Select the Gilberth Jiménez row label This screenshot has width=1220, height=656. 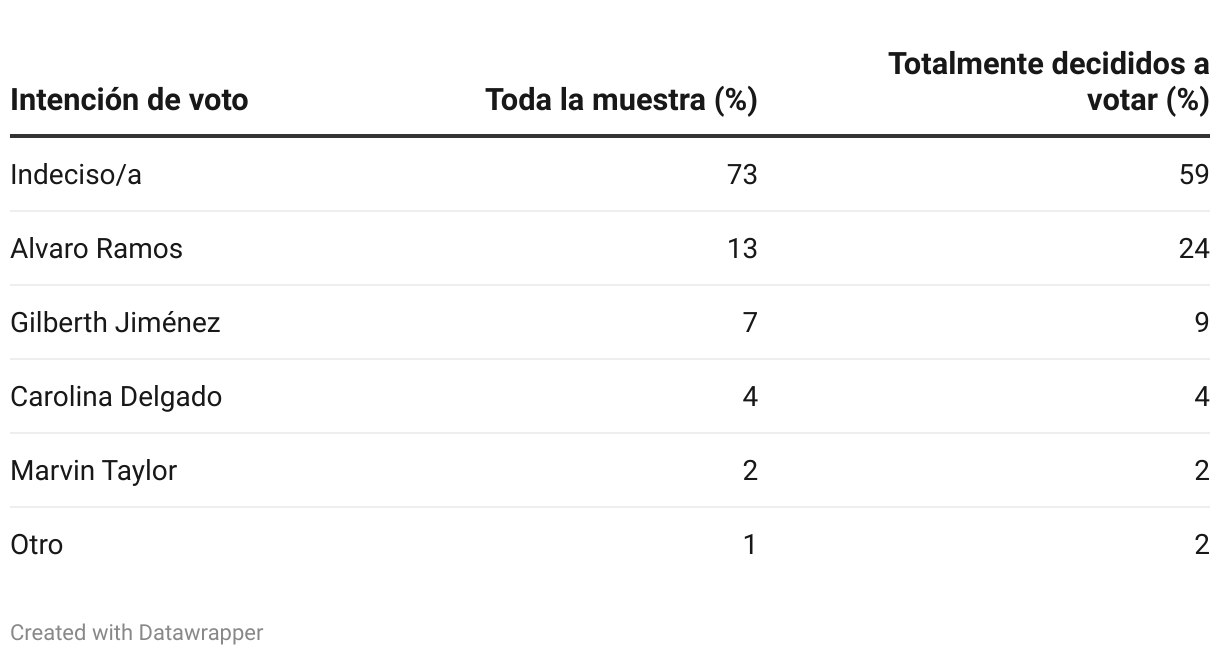pos(115,323)
